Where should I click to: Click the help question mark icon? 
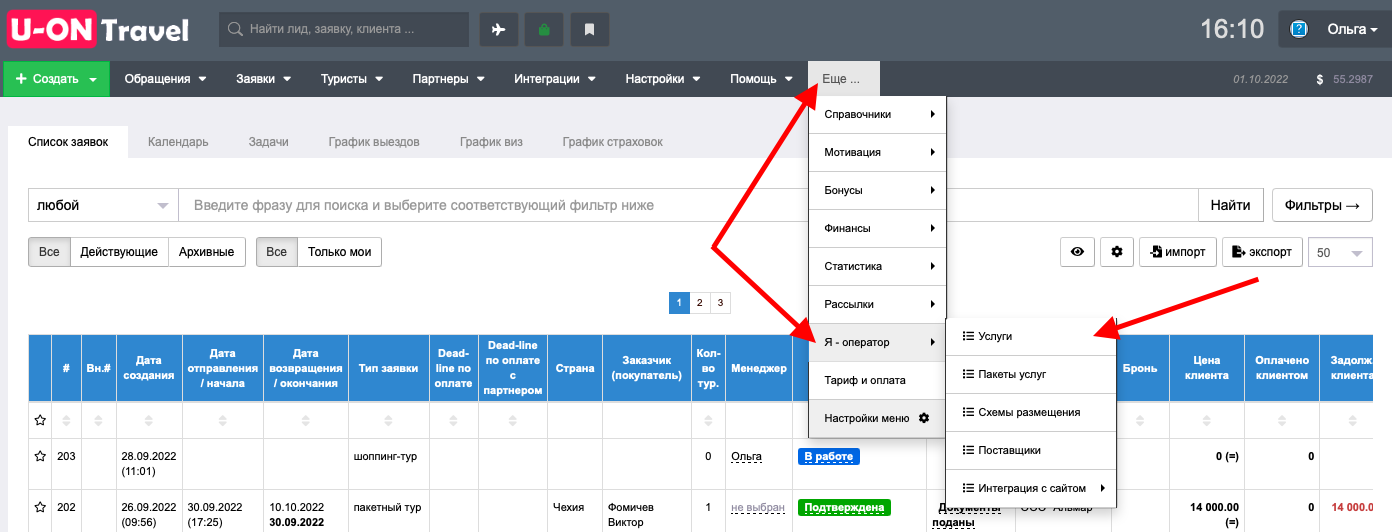pyautogui.click(x=1299, y=29)
